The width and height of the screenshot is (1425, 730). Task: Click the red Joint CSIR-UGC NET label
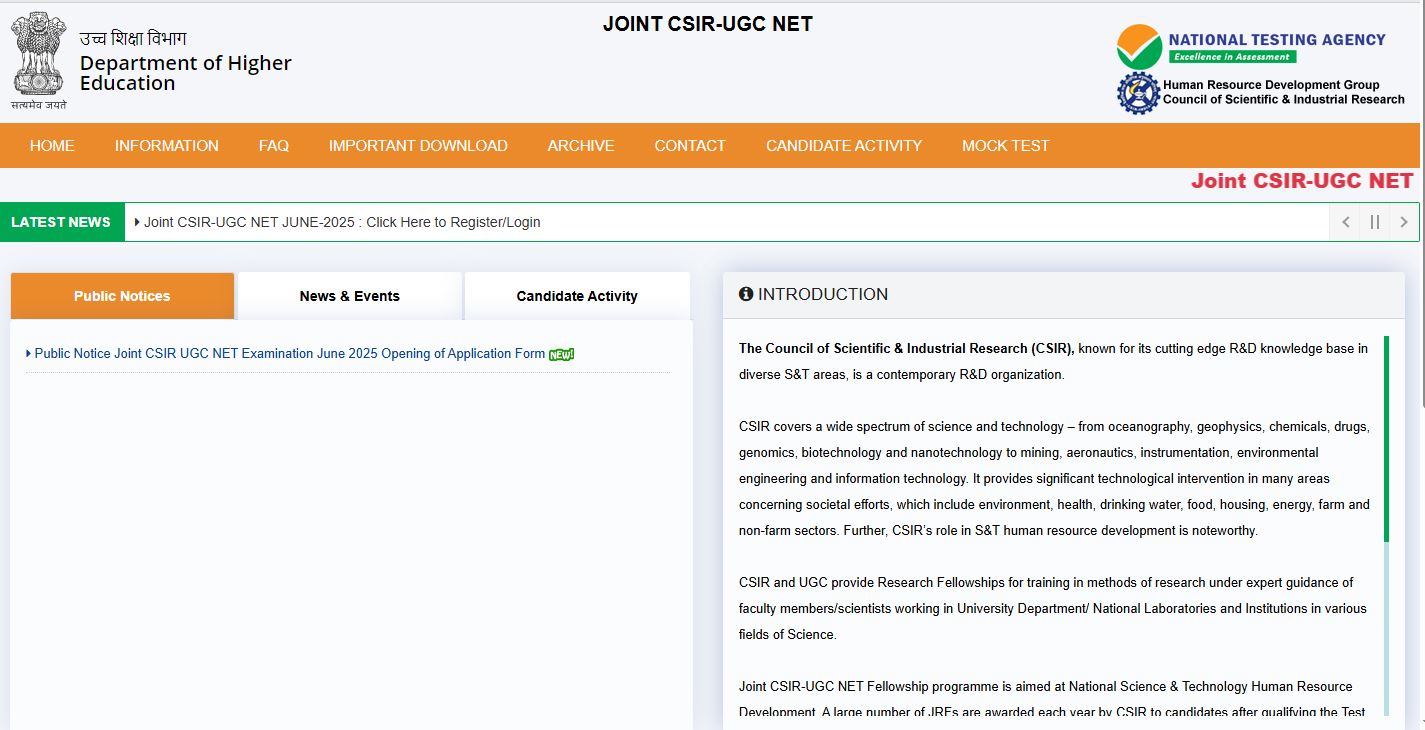(1301, 181)
